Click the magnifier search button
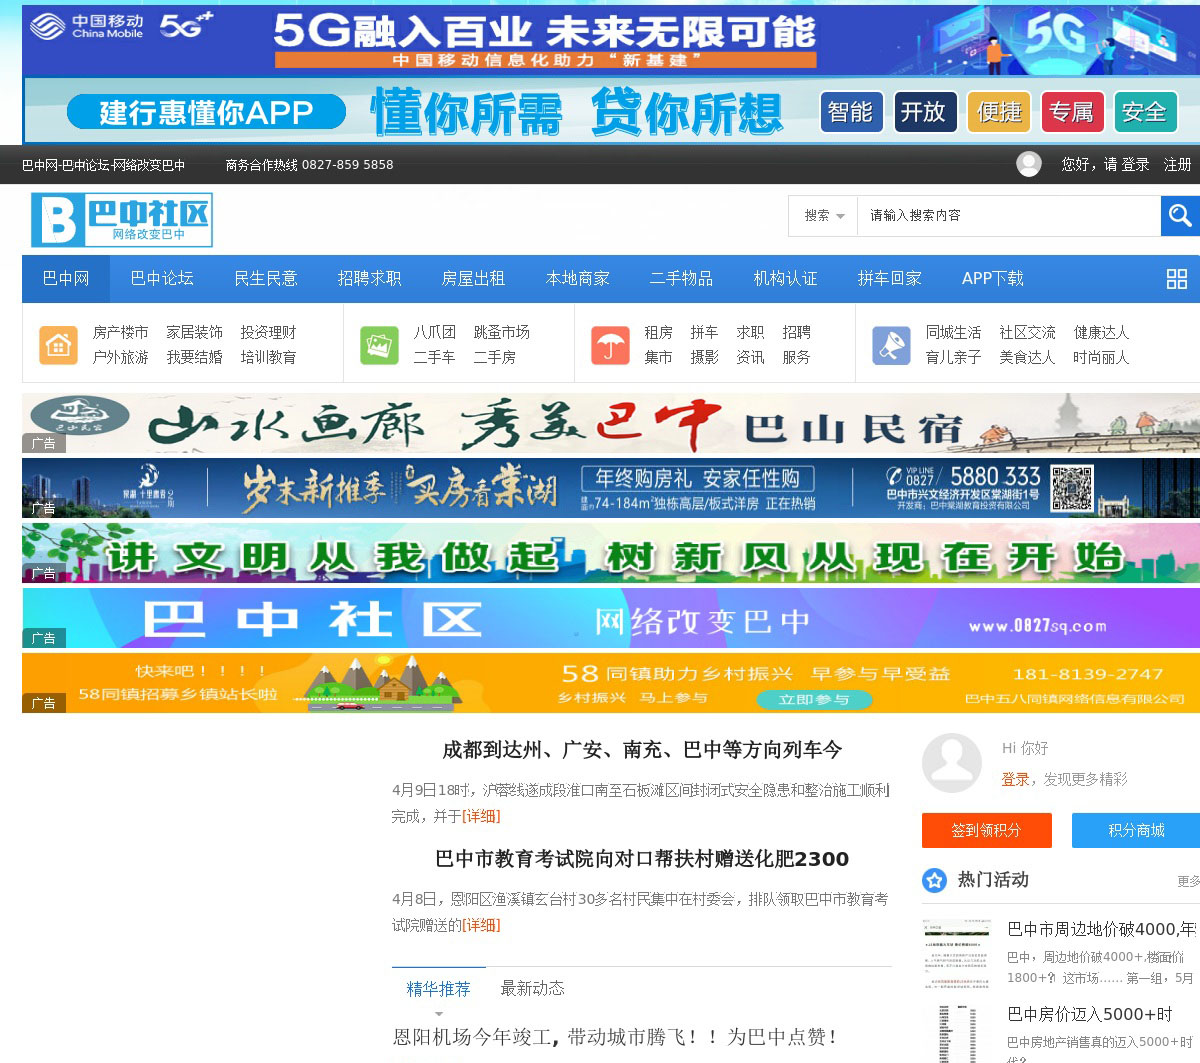 point(1180,215)
